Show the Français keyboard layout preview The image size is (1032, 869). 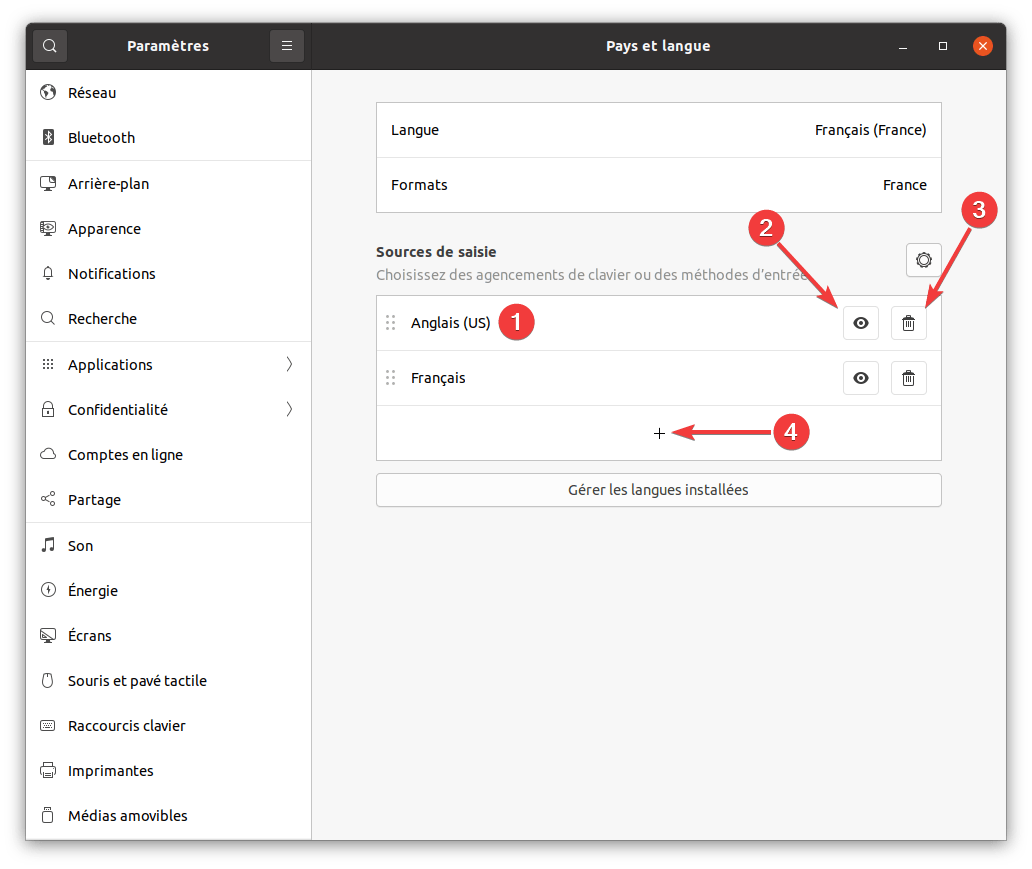coord(860,378)
